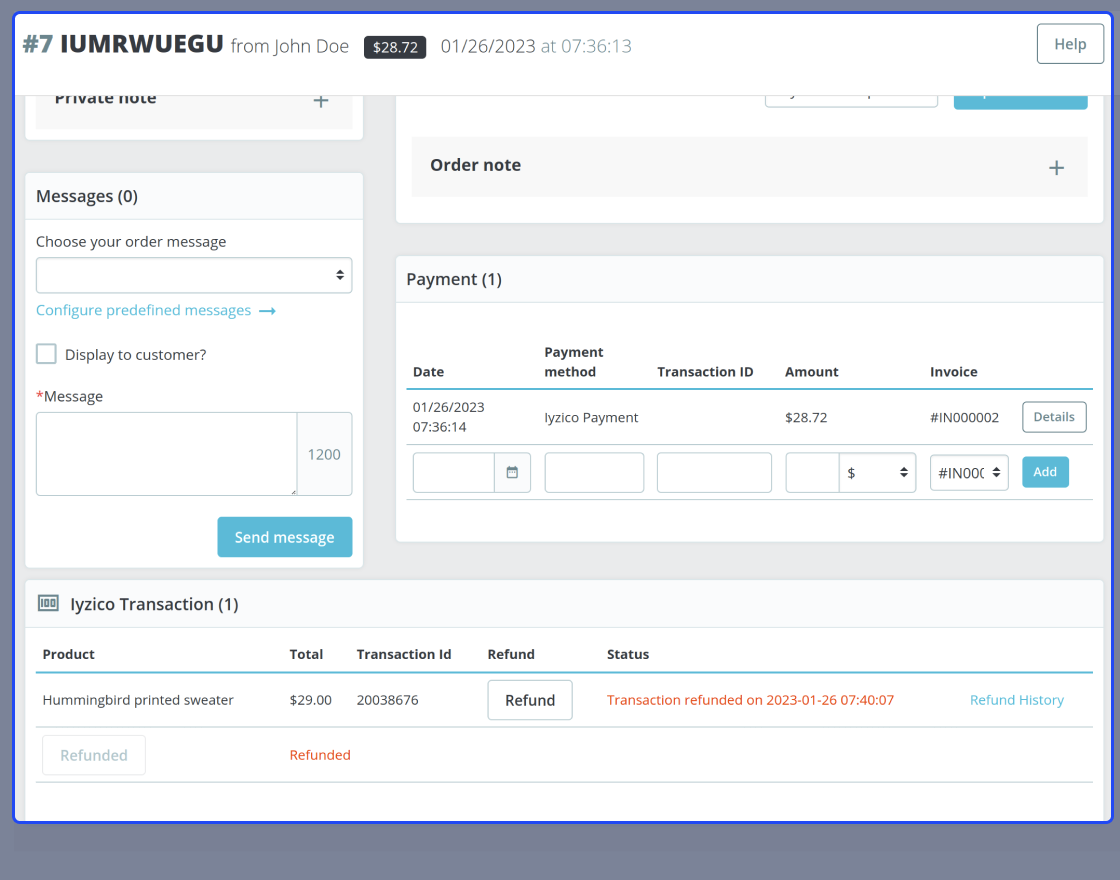Viewport: 1120px width, 880px height.
Task: View Details for invoice #IN000002
Action: 1054,417
